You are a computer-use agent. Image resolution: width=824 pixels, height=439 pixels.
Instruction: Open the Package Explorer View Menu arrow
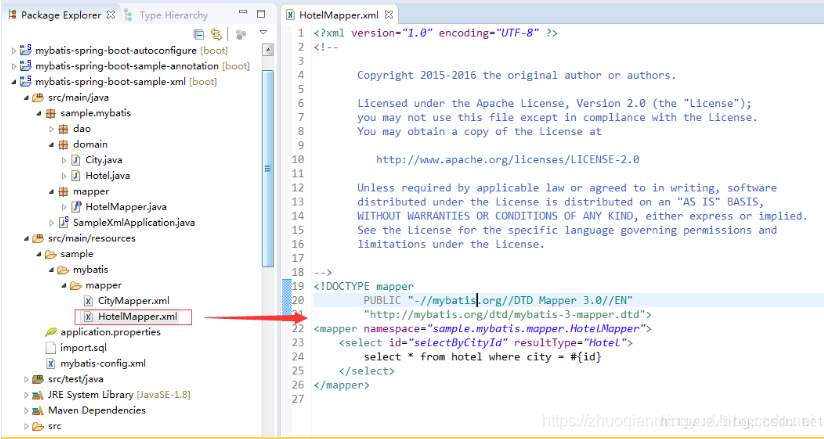point(263,33)
